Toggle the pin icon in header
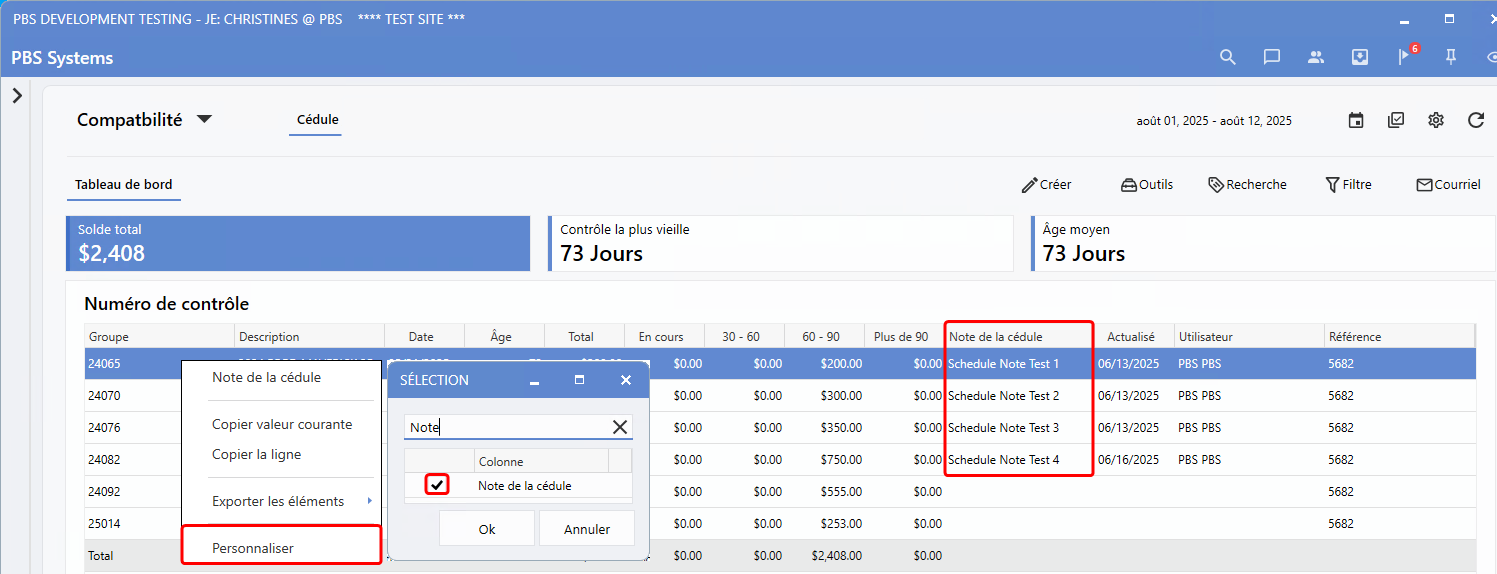This screenshot has height=574, width=1497. tap(1451, 57)
